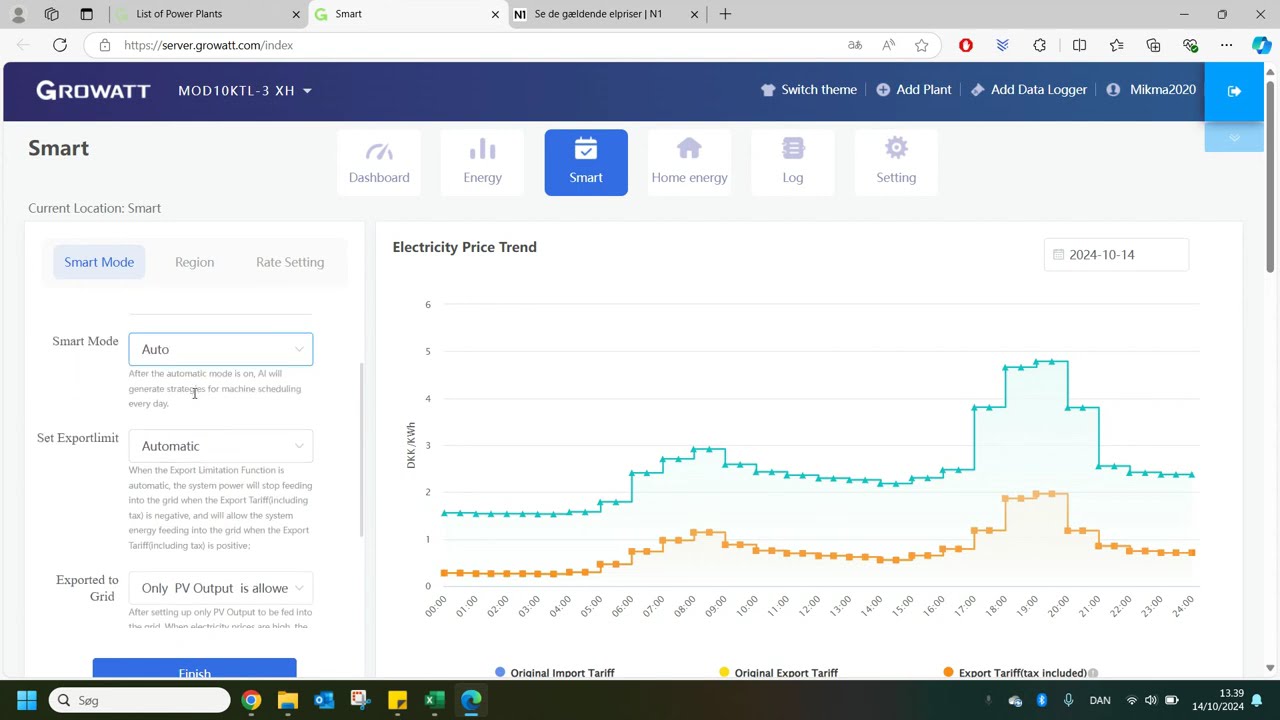Viewport: 1280px width, 720px height.
Task: Switch to the Smart Mode tab
Action: (x=99, y=262)
